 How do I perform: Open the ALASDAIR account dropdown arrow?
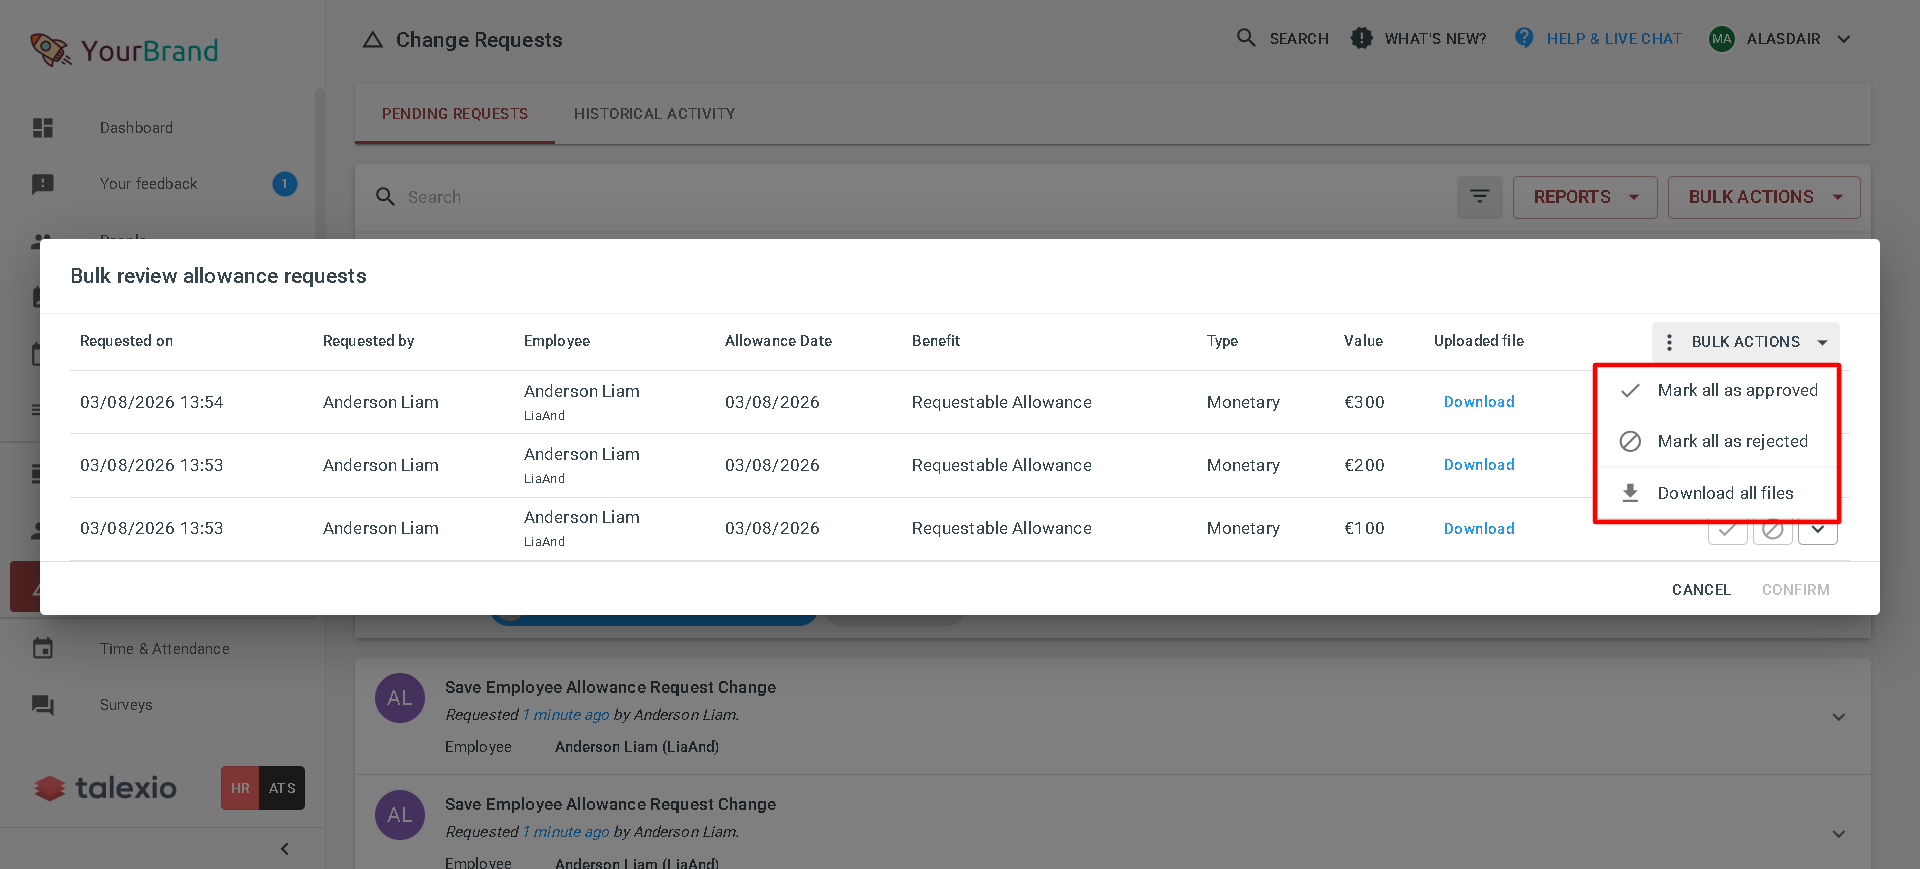coord(1844,39)
